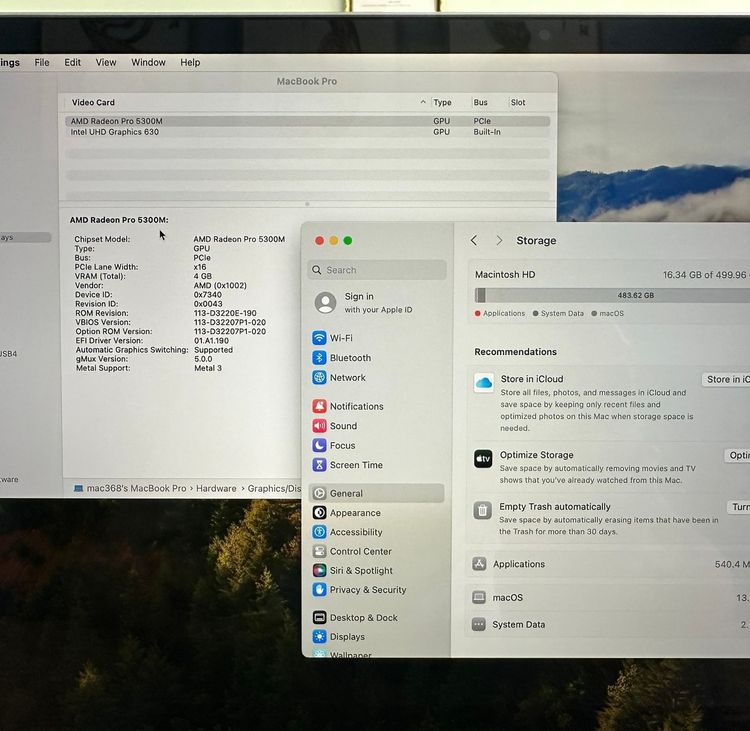This screenshot has width=750, height=731.
Task: Click the Optimize button for Optimize Storage
Action: (737, 455)
